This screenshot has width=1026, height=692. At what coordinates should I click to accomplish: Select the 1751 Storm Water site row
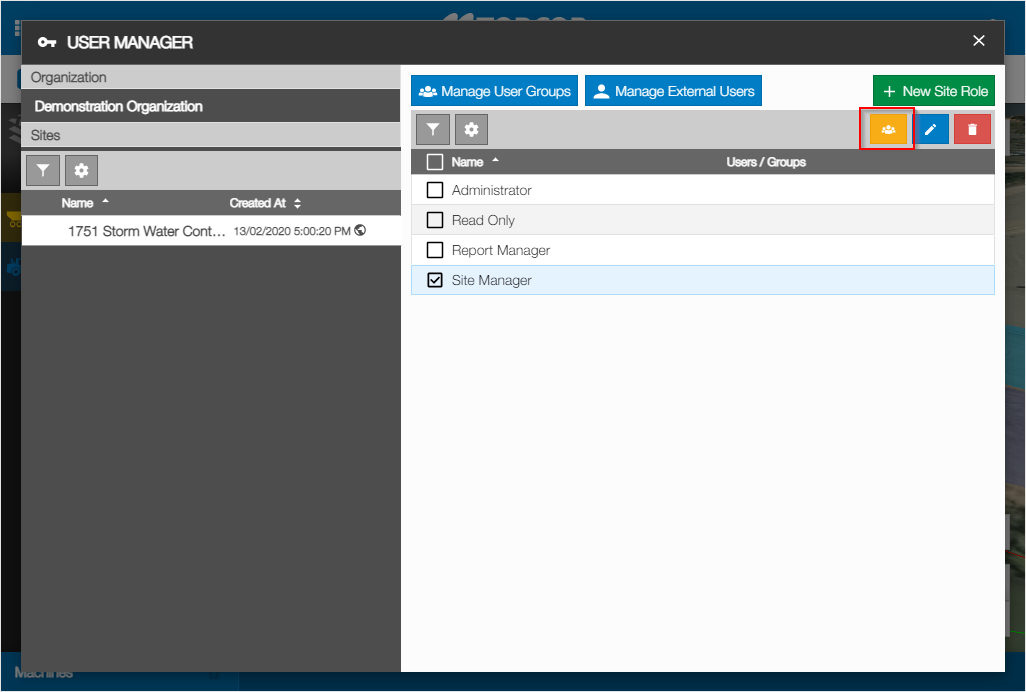[147, 231]
